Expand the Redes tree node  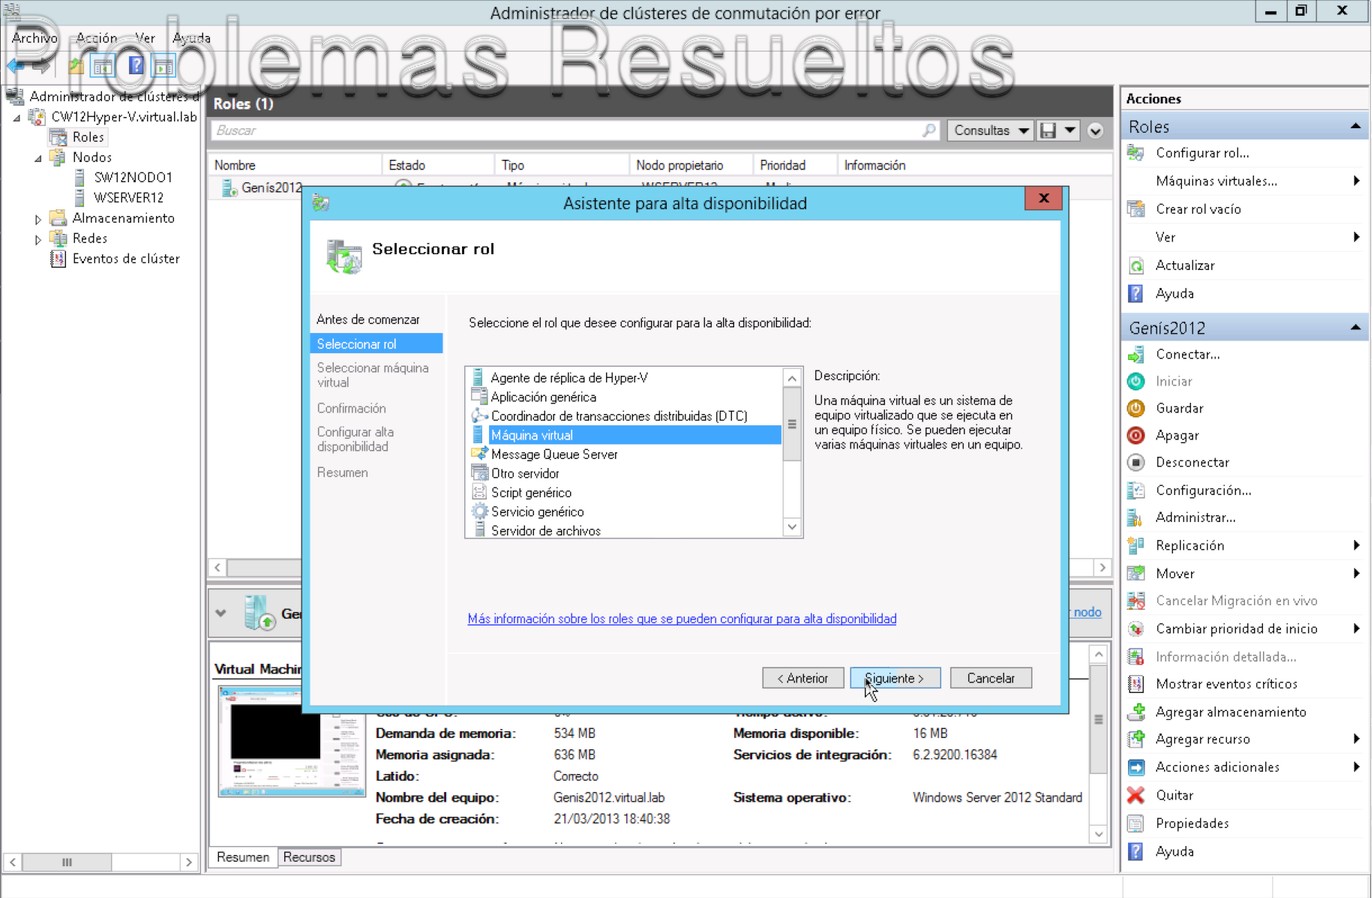pos(38,239)
